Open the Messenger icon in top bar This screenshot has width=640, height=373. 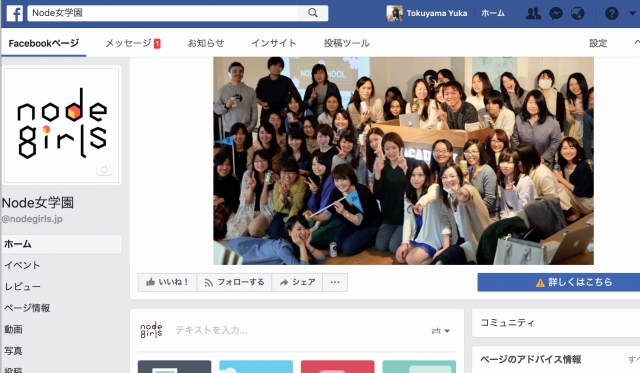click(x=556, y=14)
